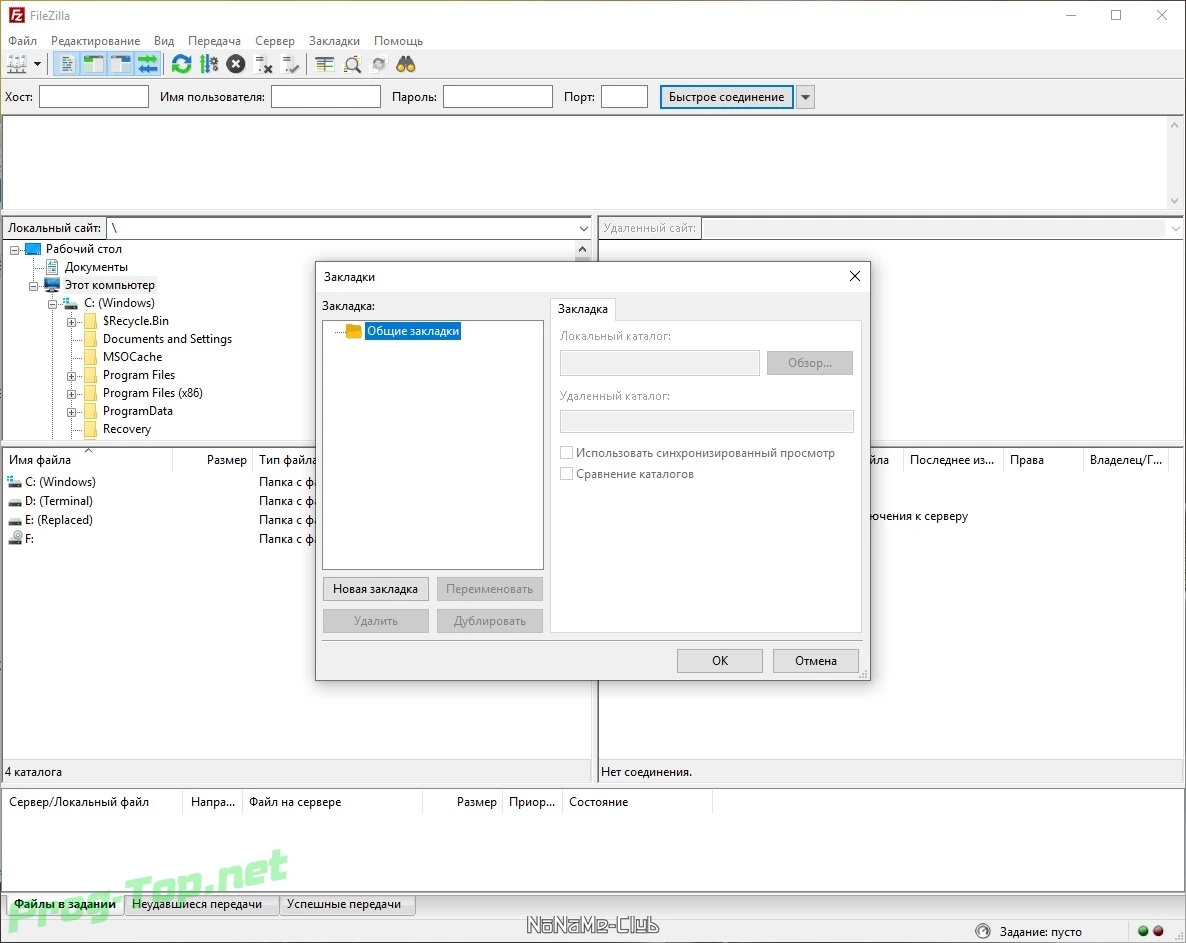Click speed limits indicator icon

point(983,932)
